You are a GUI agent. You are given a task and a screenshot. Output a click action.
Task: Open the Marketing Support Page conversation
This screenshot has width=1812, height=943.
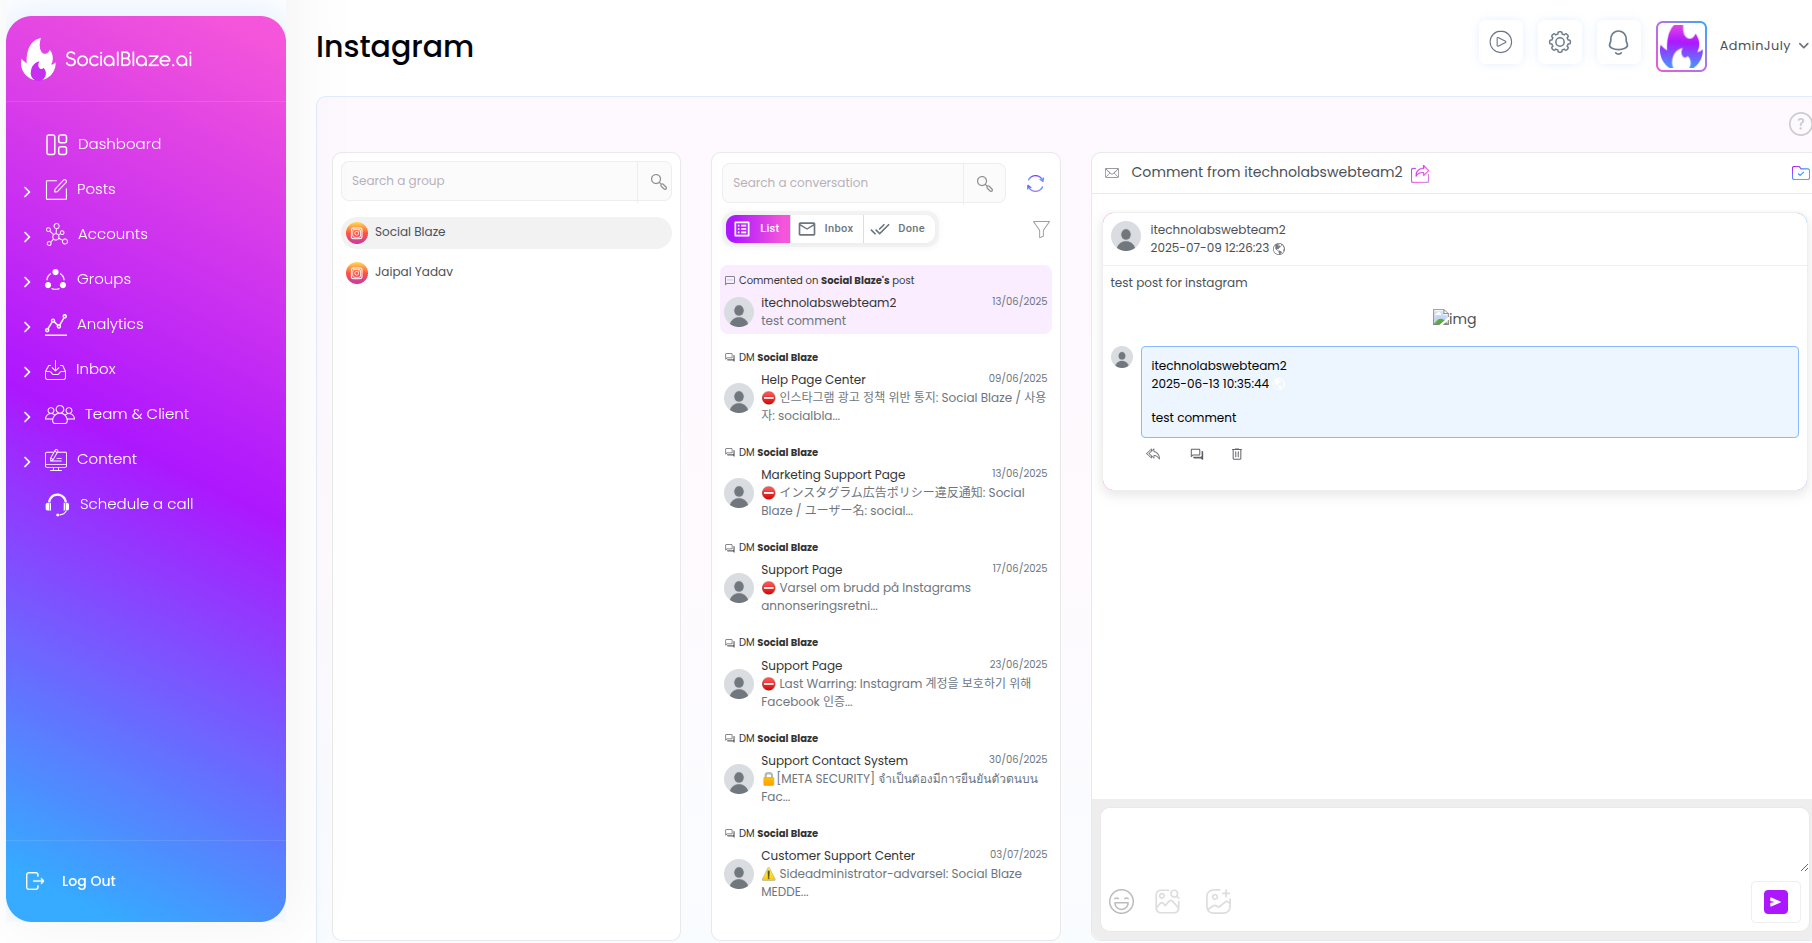click(886, 483)
